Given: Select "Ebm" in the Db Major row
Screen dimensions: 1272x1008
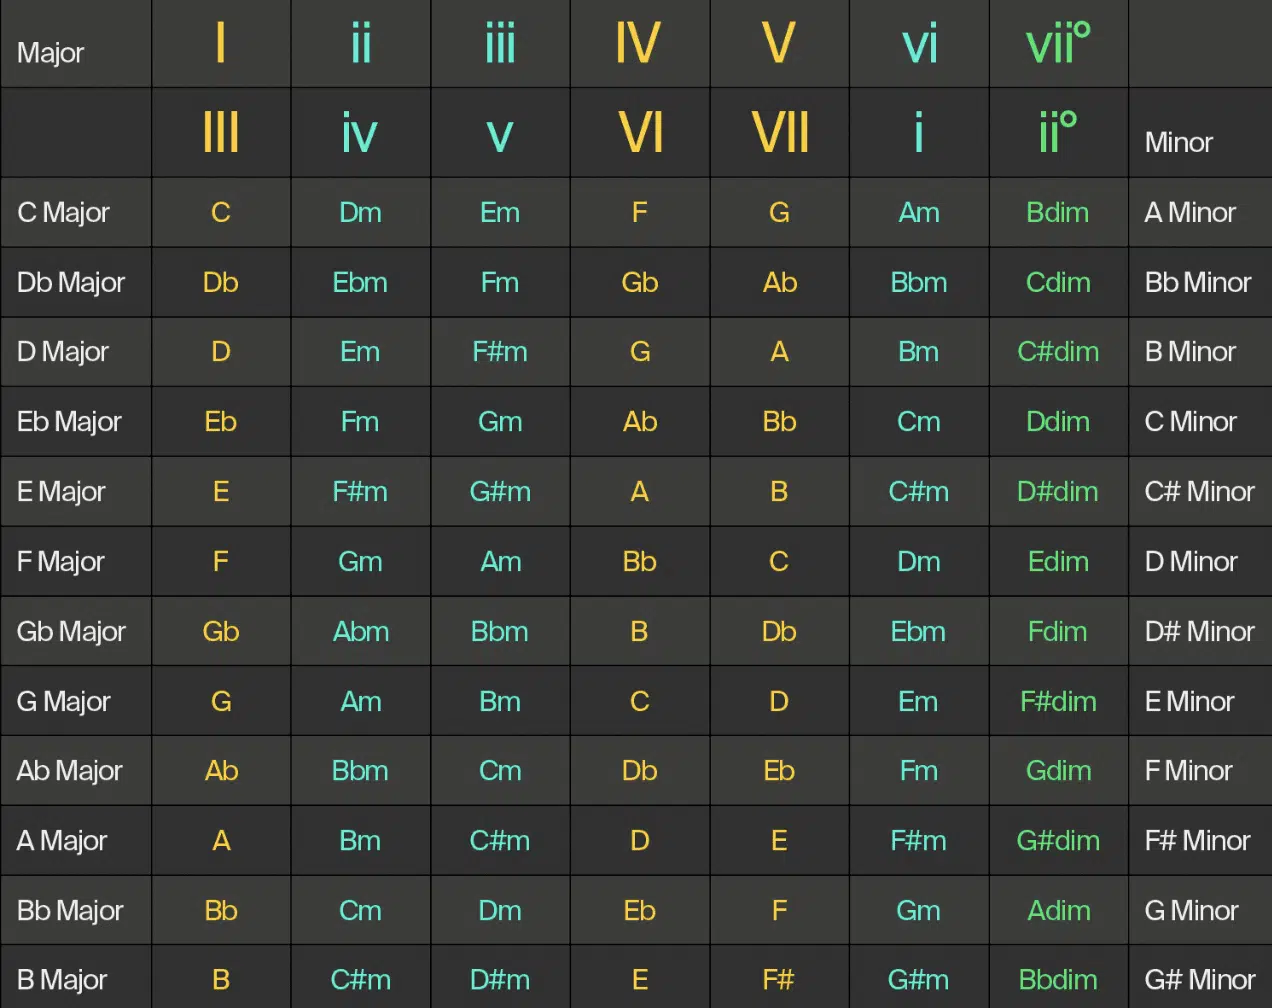Looking at the screenshot, I should (360, 282).
